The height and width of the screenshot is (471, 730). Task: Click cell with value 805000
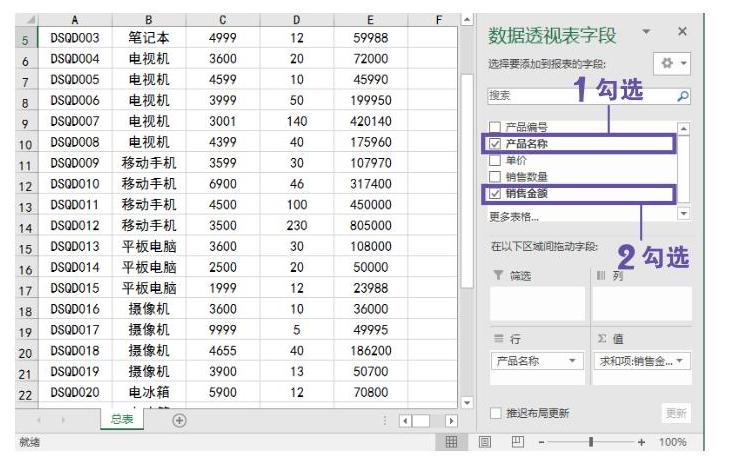point(370,225)
